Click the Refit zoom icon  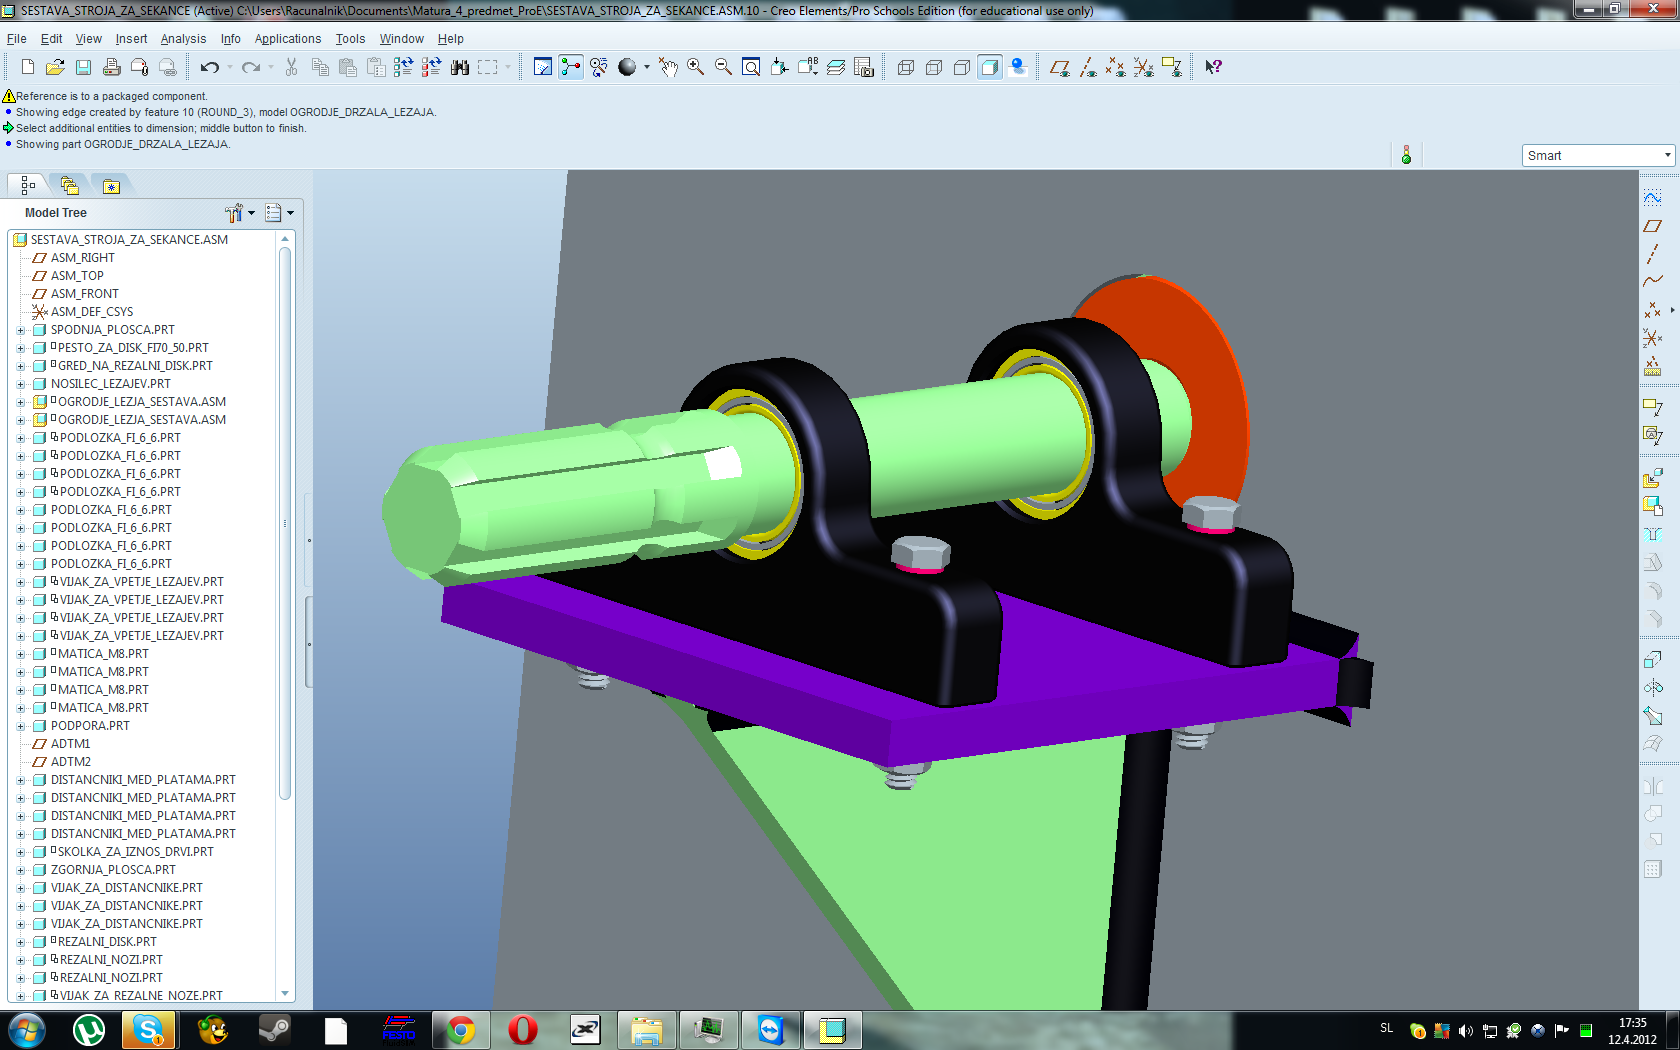point(751,67)
